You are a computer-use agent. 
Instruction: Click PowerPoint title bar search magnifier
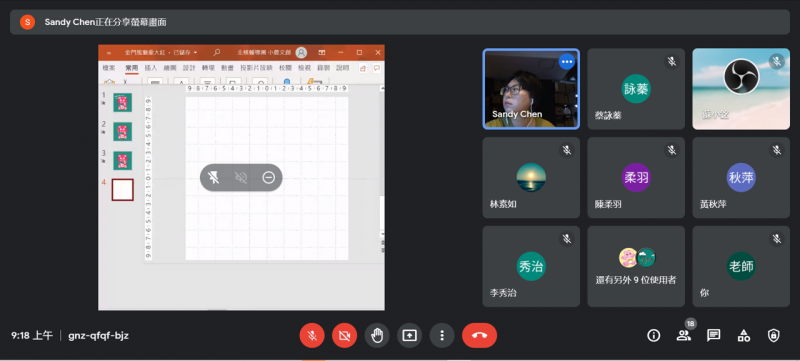217,52
